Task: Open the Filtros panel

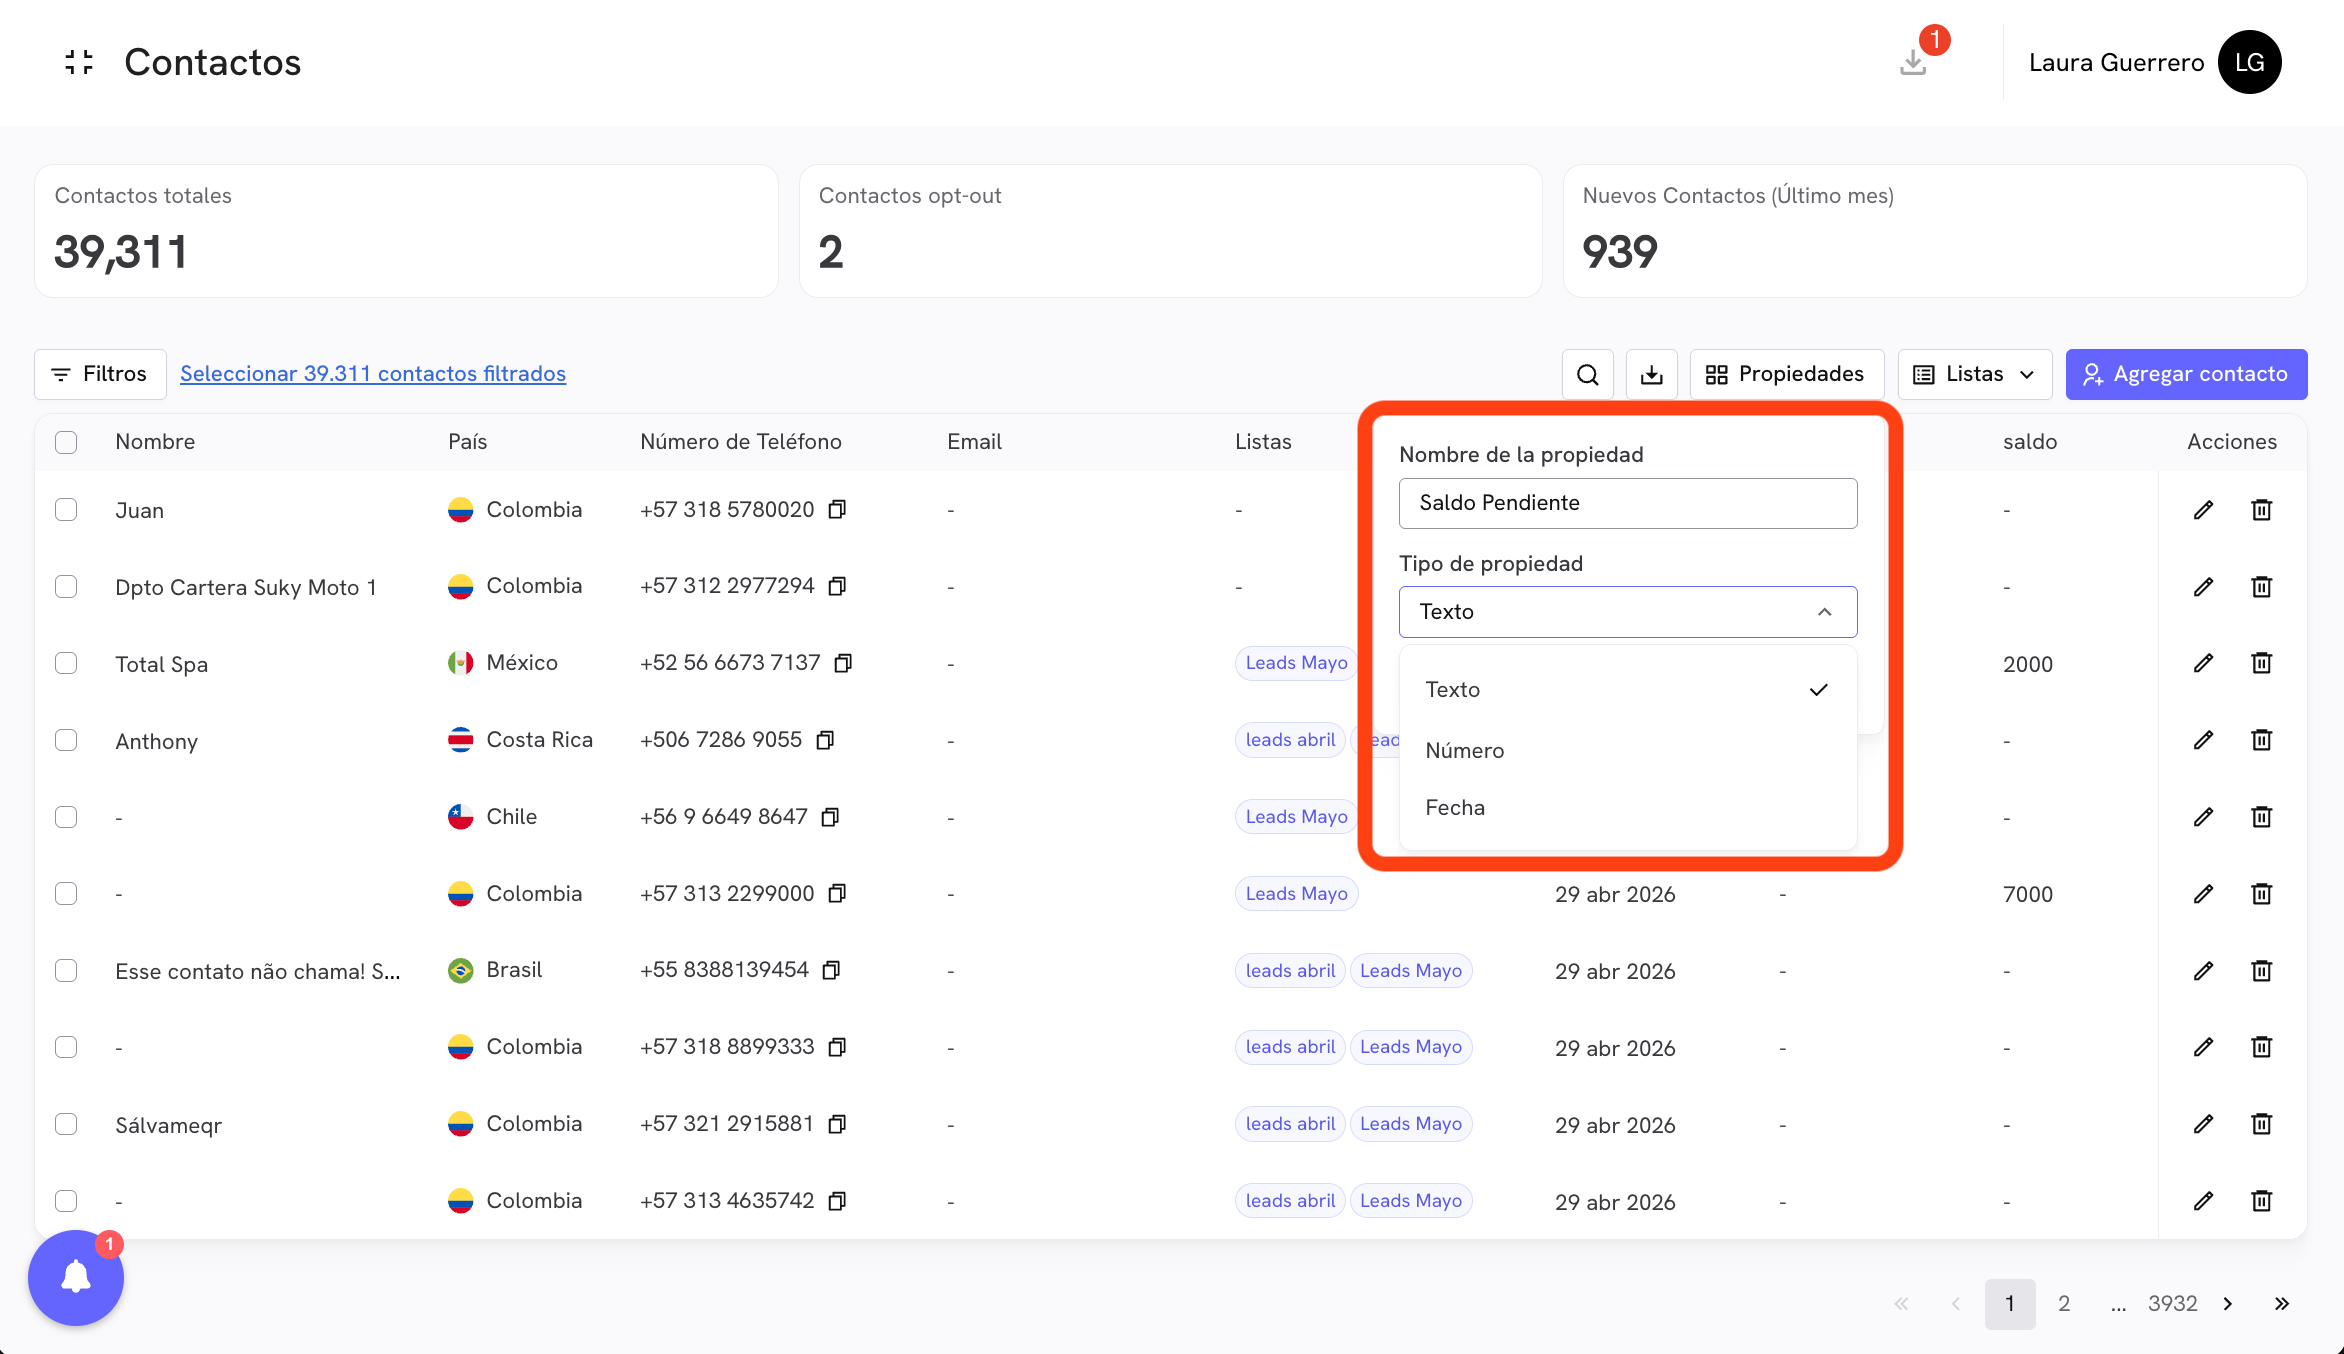Action: [x=100, y=374]
